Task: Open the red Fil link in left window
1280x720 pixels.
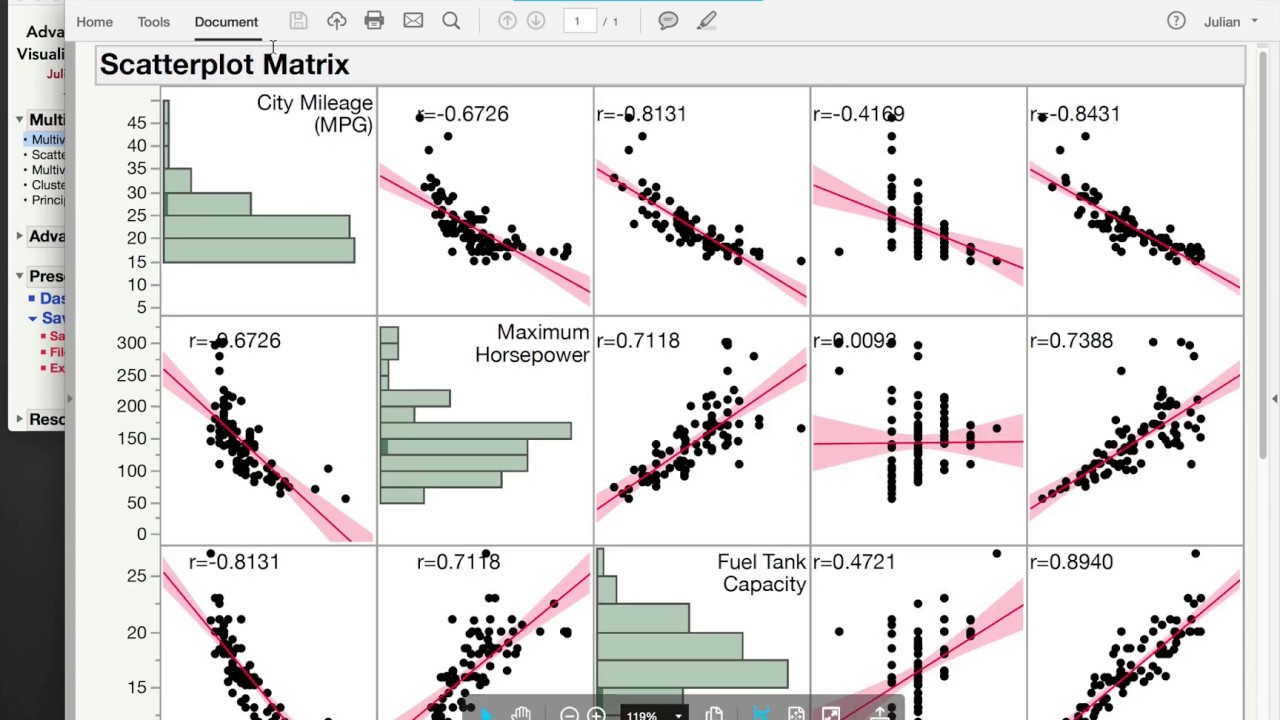Action: pos(57,352)
